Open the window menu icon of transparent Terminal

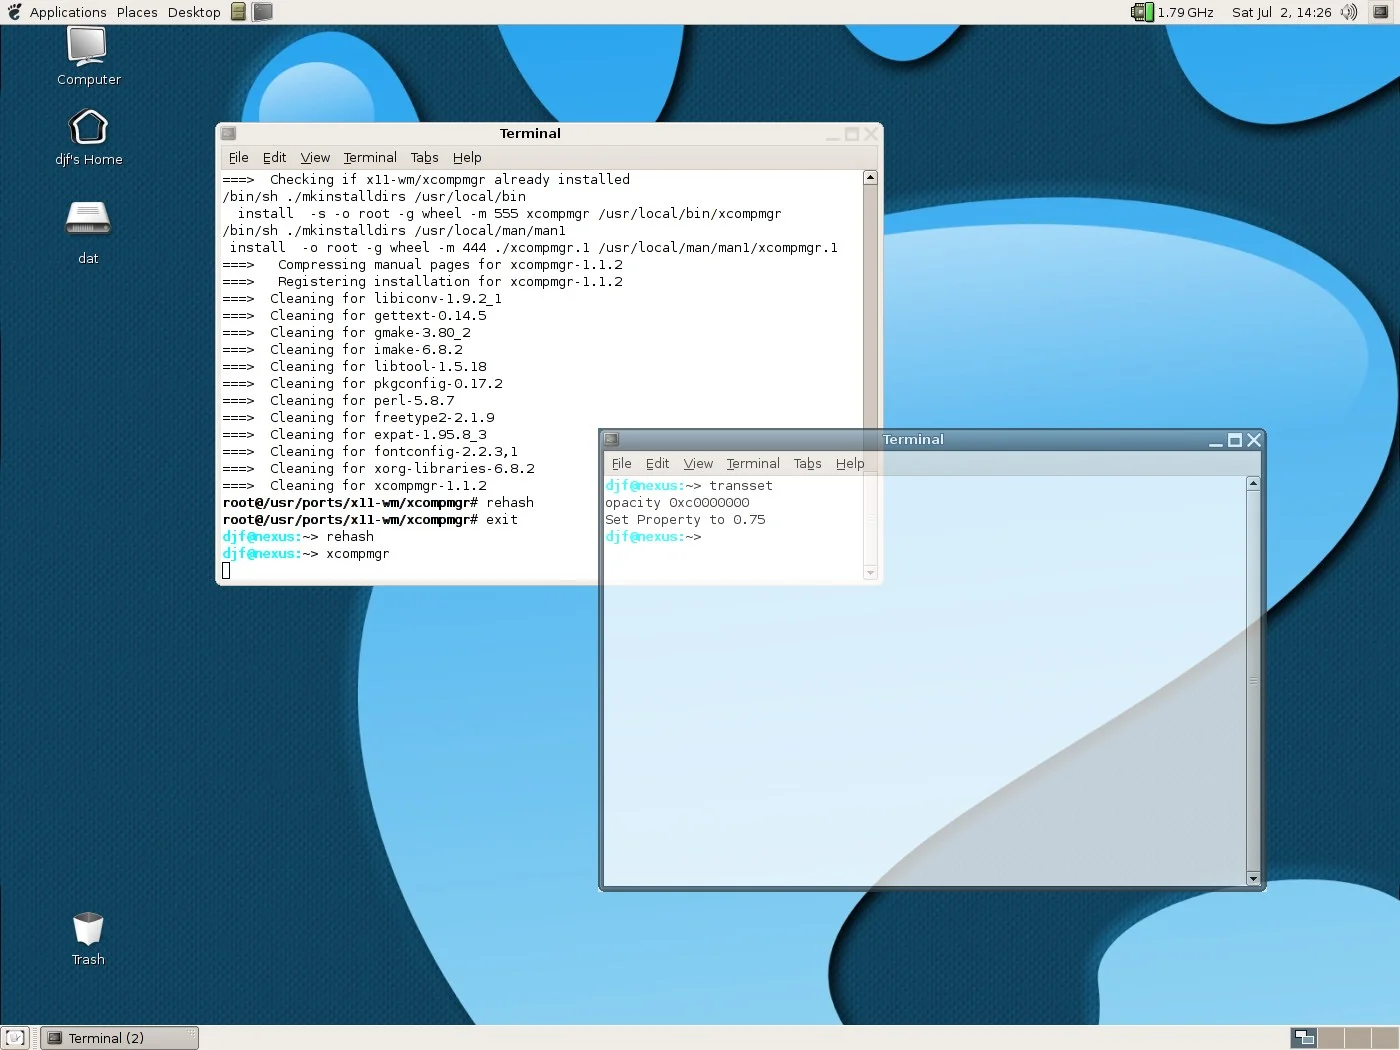coord(612,440)
